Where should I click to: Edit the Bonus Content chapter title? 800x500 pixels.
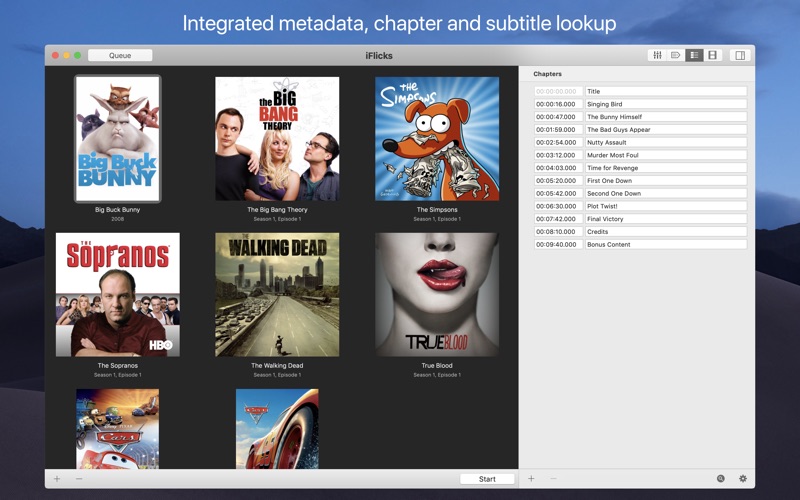[x=665, y=244]
